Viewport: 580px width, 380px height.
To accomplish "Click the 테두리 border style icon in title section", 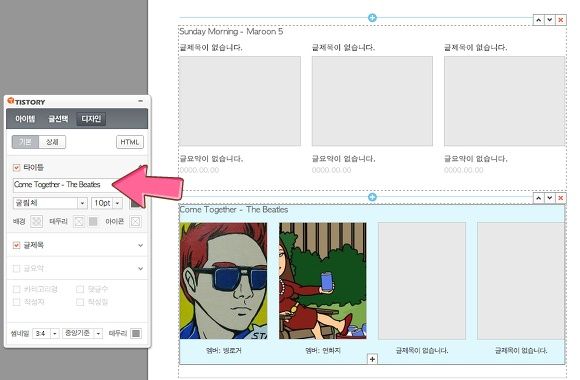I will pyautogui.click(x=79, y=222).
